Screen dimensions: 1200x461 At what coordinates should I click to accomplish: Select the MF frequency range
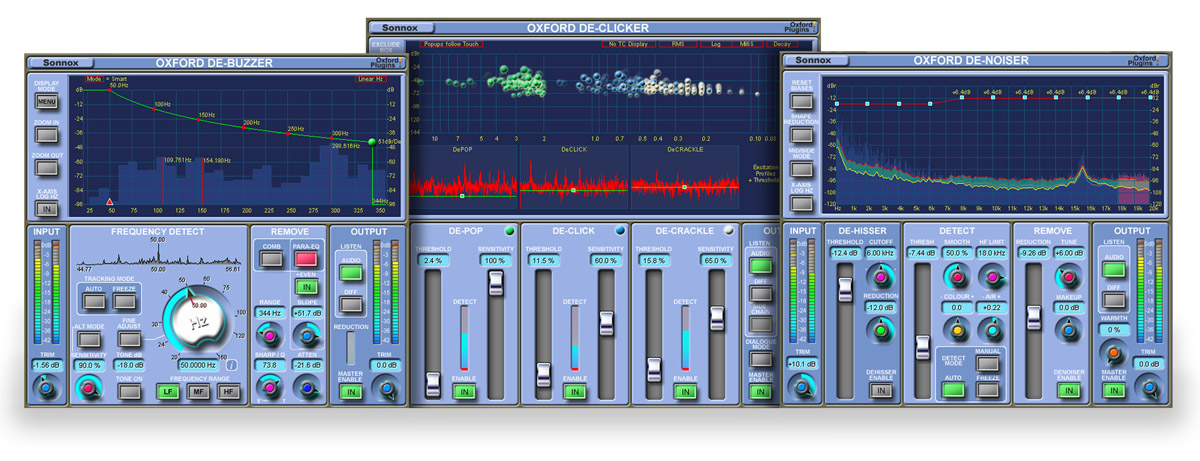(x=196, y=391)
